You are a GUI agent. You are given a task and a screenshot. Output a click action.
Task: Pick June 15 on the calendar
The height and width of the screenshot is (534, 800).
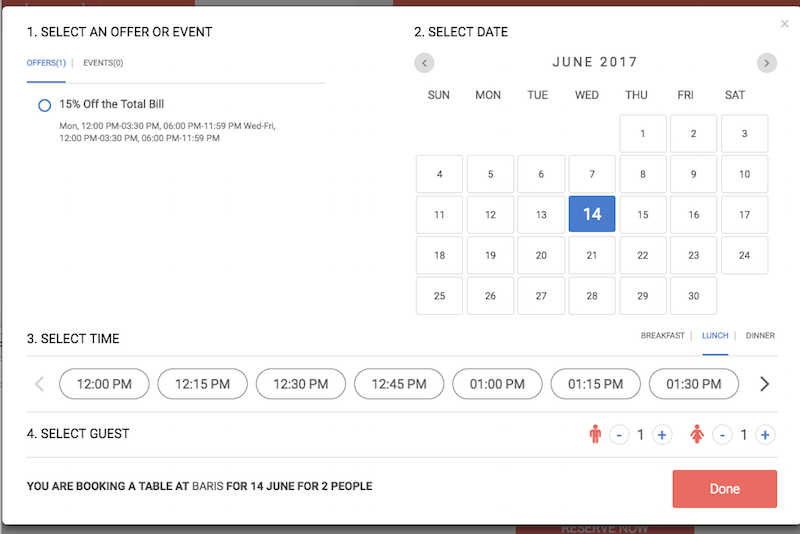pos(643,215)
